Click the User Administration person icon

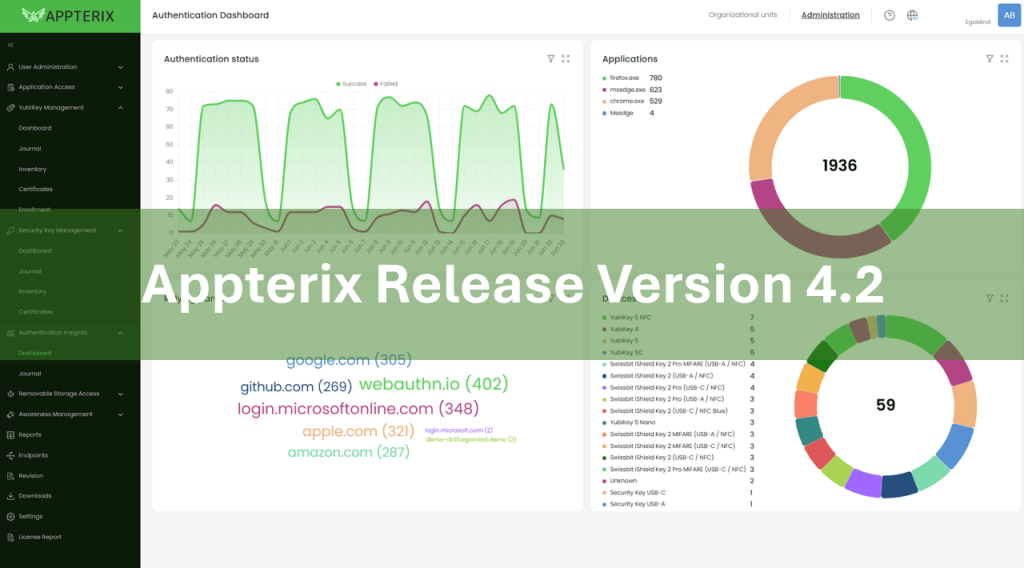pyautogui.click(x=10, y=67)
